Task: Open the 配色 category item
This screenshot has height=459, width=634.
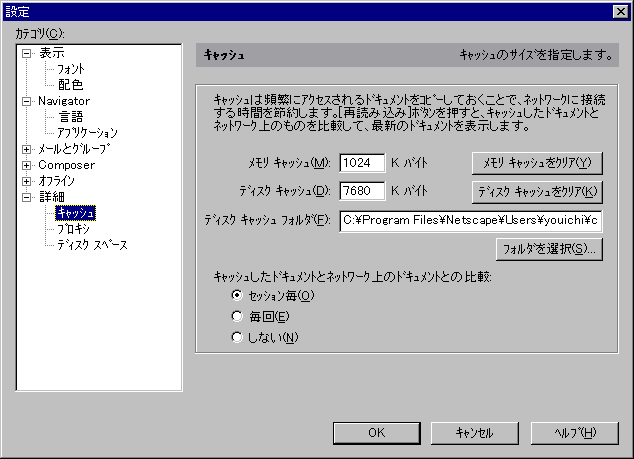Action: pyautogui.click(x=70, y=85)
